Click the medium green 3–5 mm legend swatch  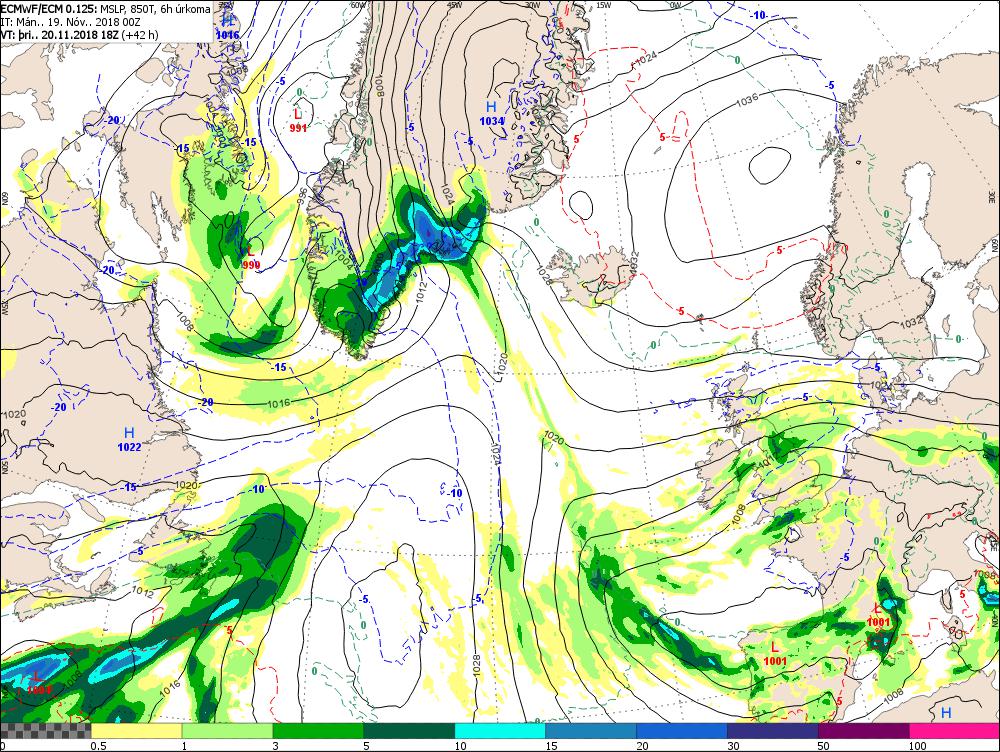318,730
